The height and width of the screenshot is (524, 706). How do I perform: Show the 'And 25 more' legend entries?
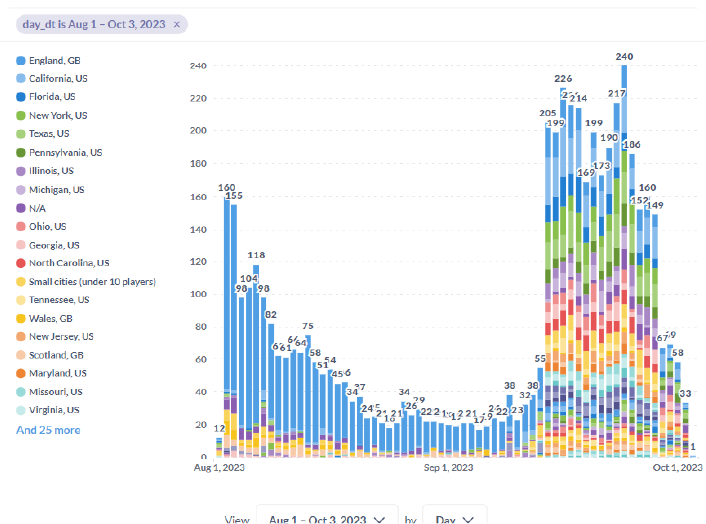(48, 430)
